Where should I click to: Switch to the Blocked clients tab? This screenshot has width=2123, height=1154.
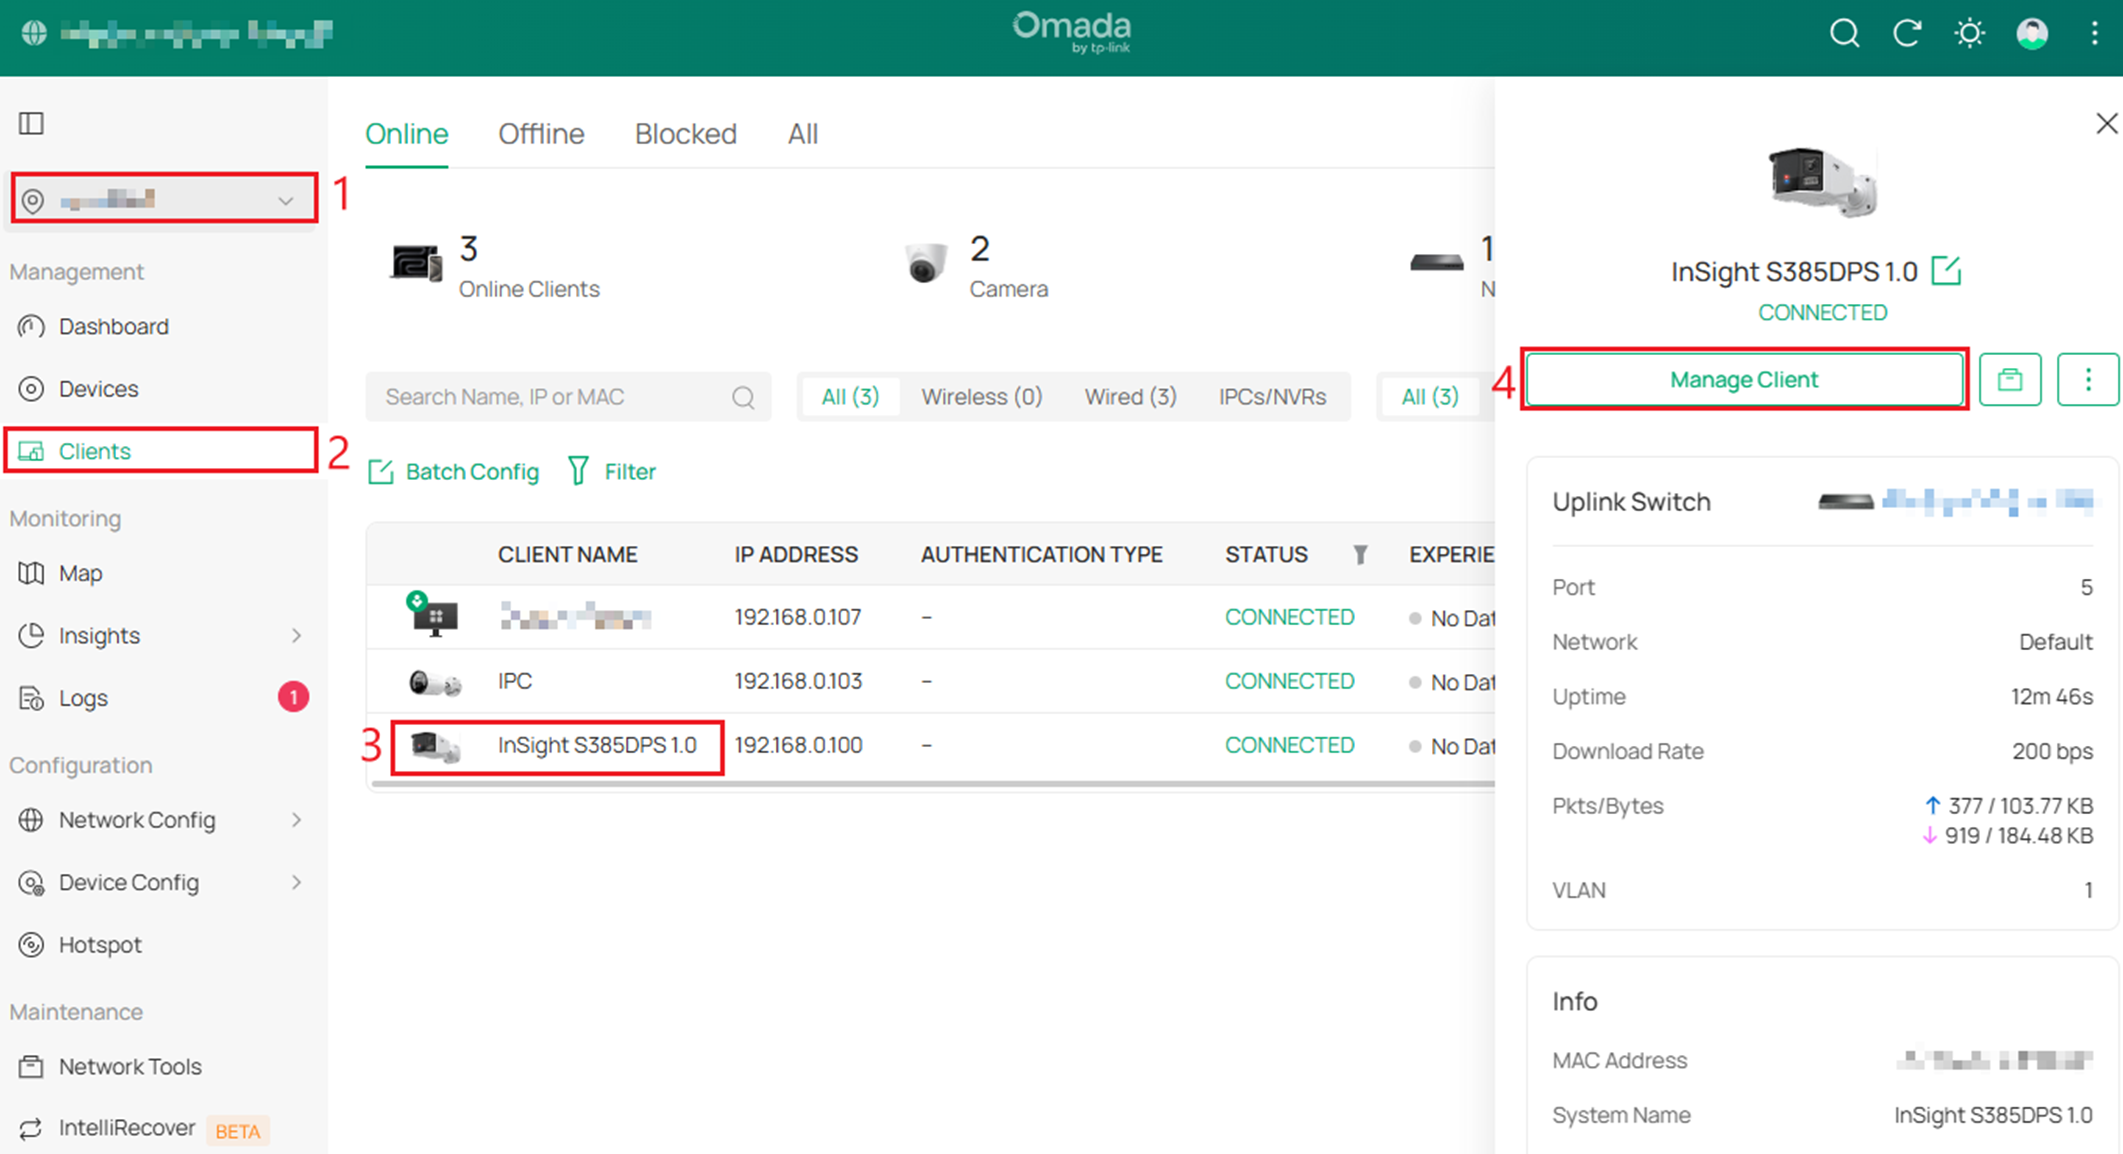[685, 133]
